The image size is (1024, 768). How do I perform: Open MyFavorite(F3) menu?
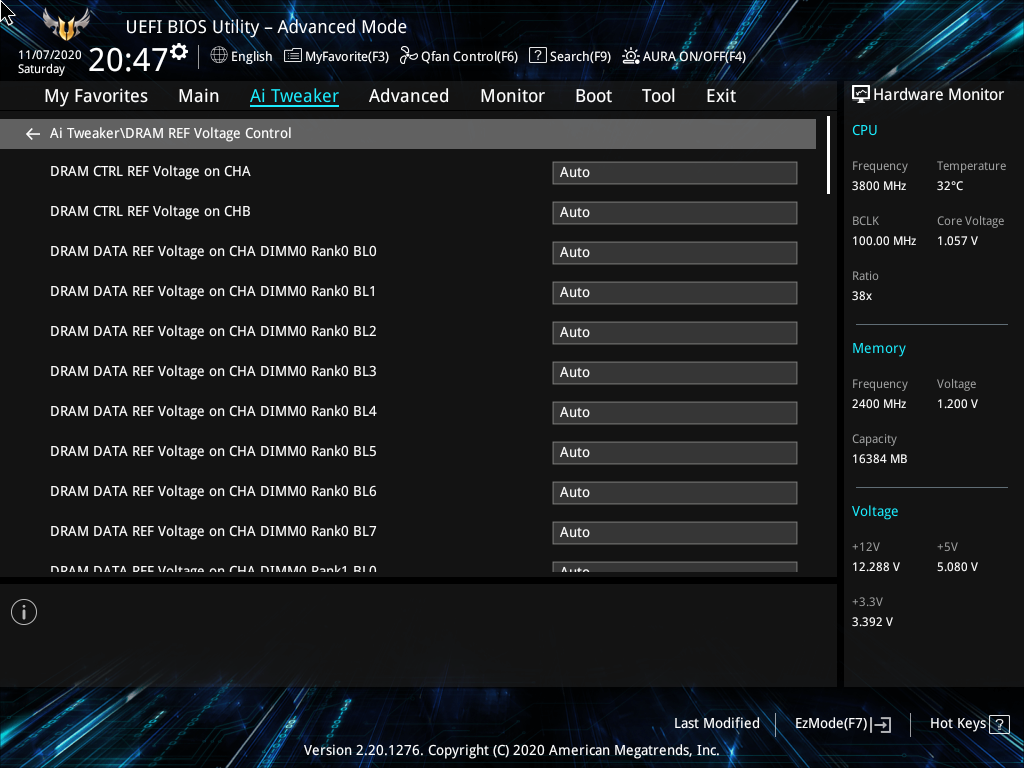[x=336, y=56]
